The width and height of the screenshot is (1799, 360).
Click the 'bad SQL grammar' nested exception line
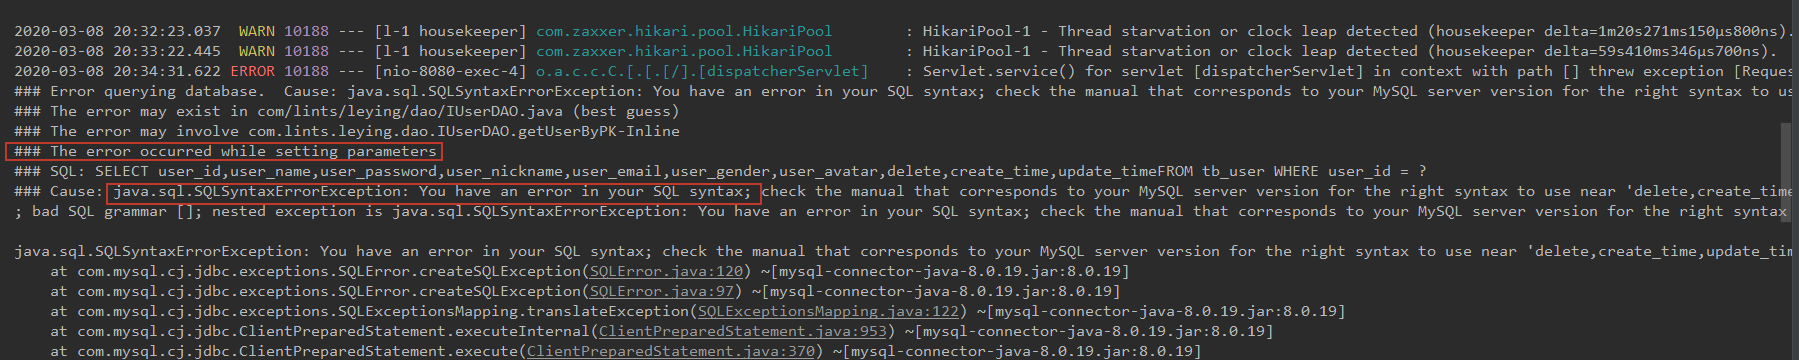click(900, 211)
